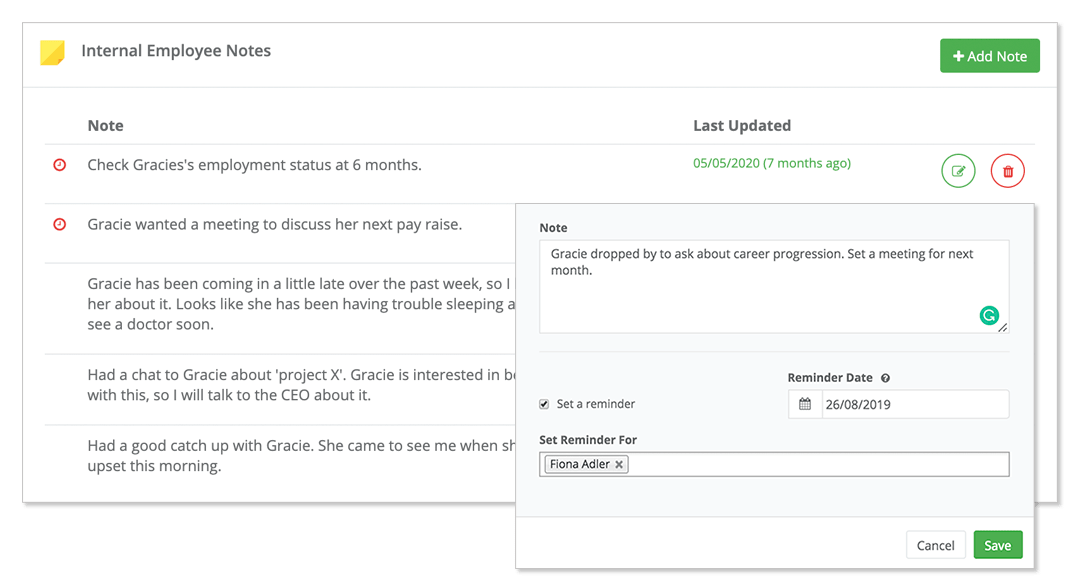Click the Grammarly icon in note textarea
Viewport: 1080px width, 588px height.
coord(988,316)
